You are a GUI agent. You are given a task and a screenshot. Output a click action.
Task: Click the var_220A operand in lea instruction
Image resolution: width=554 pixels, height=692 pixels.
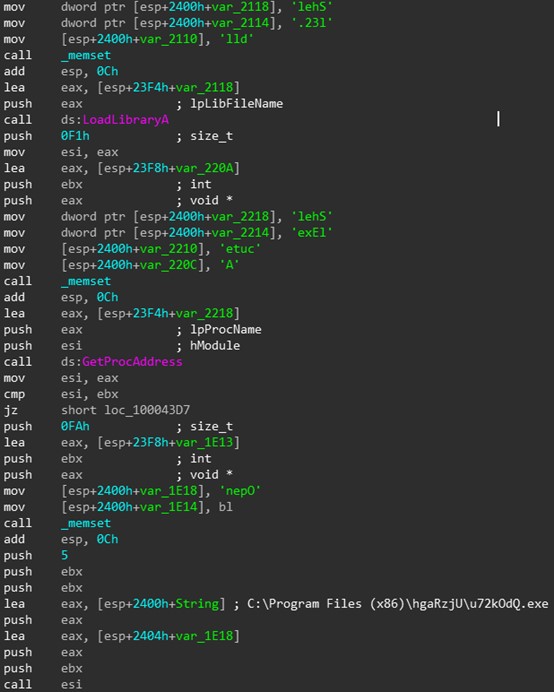(204, 168)
